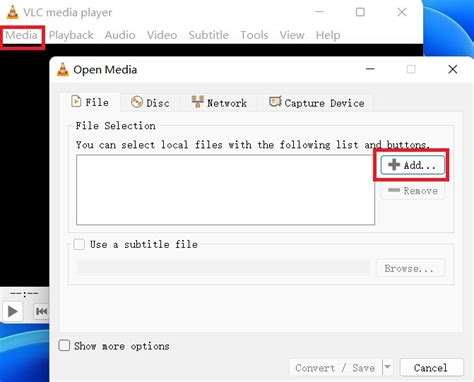Open the Help menu
This screenshot has width=474, height=382.
pos(328,35)
